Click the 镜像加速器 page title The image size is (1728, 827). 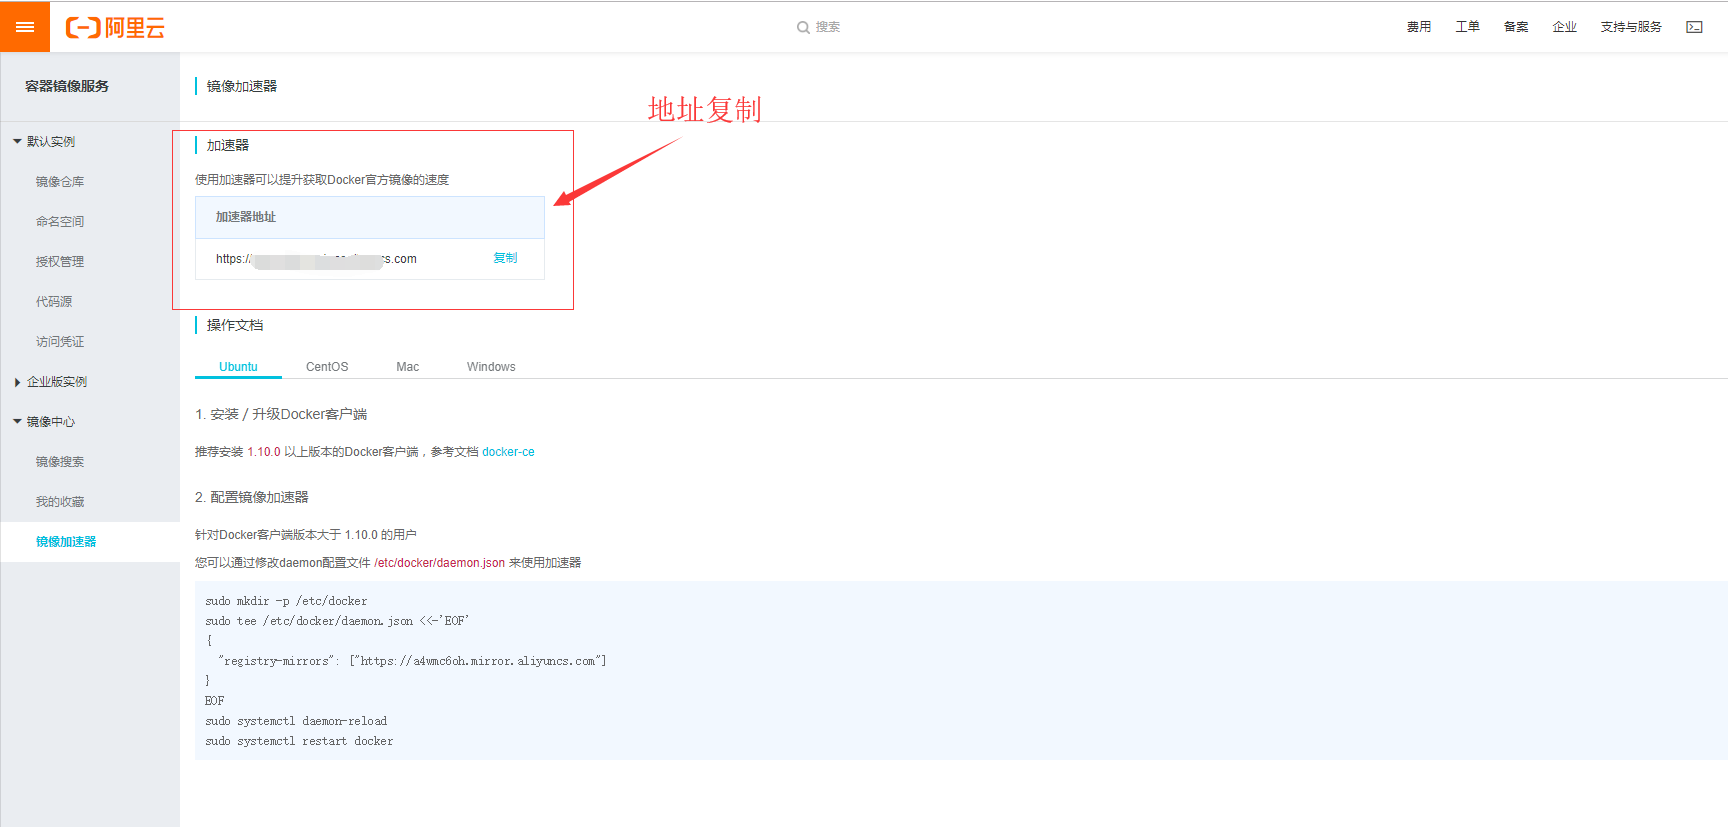coord(242,86)
